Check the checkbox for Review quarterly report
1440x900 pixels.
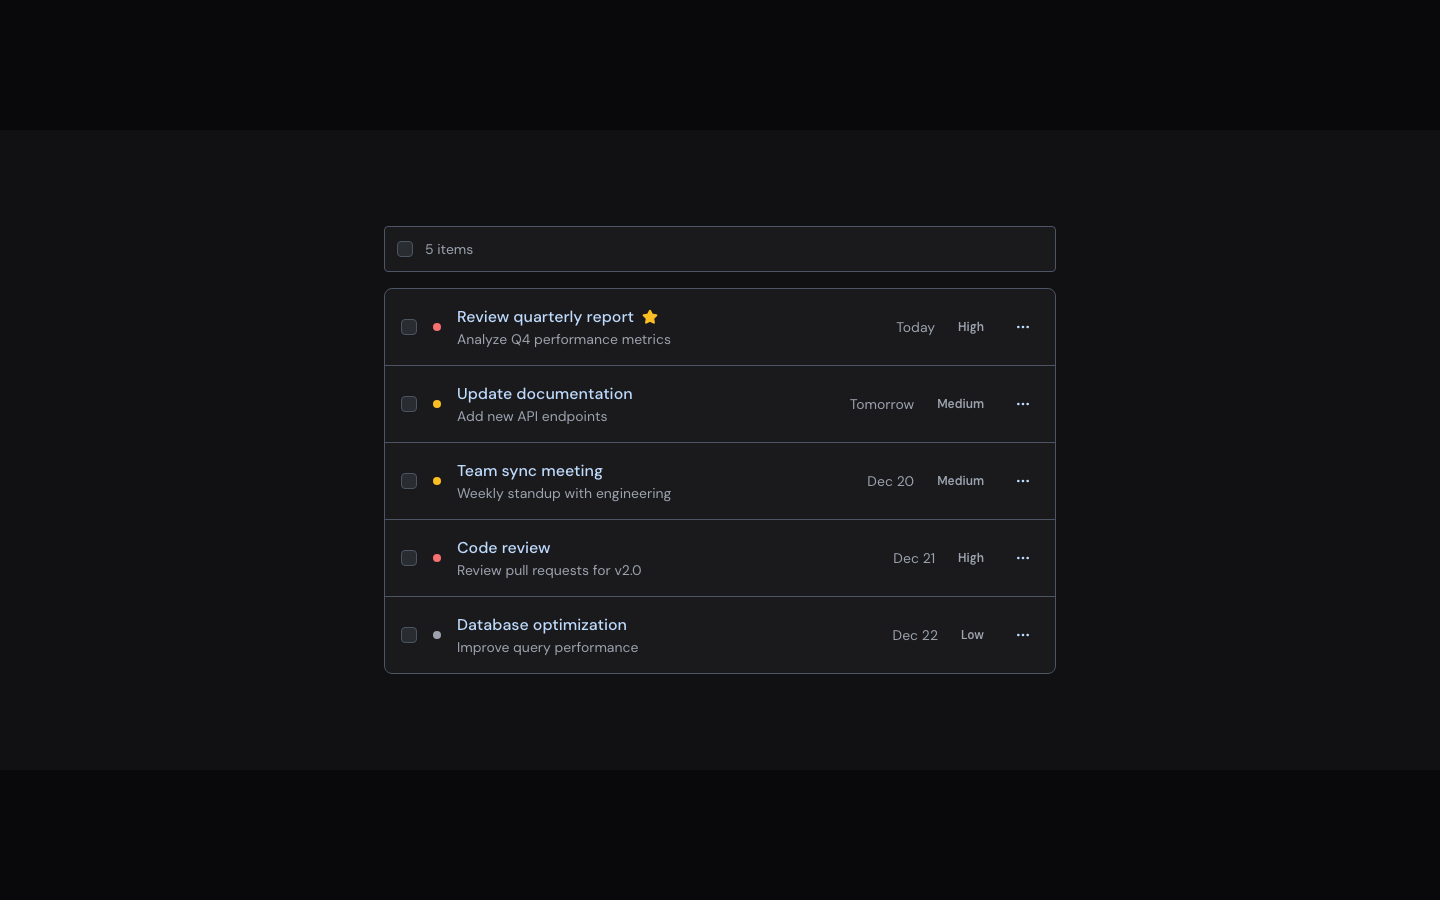pos(409,327)
